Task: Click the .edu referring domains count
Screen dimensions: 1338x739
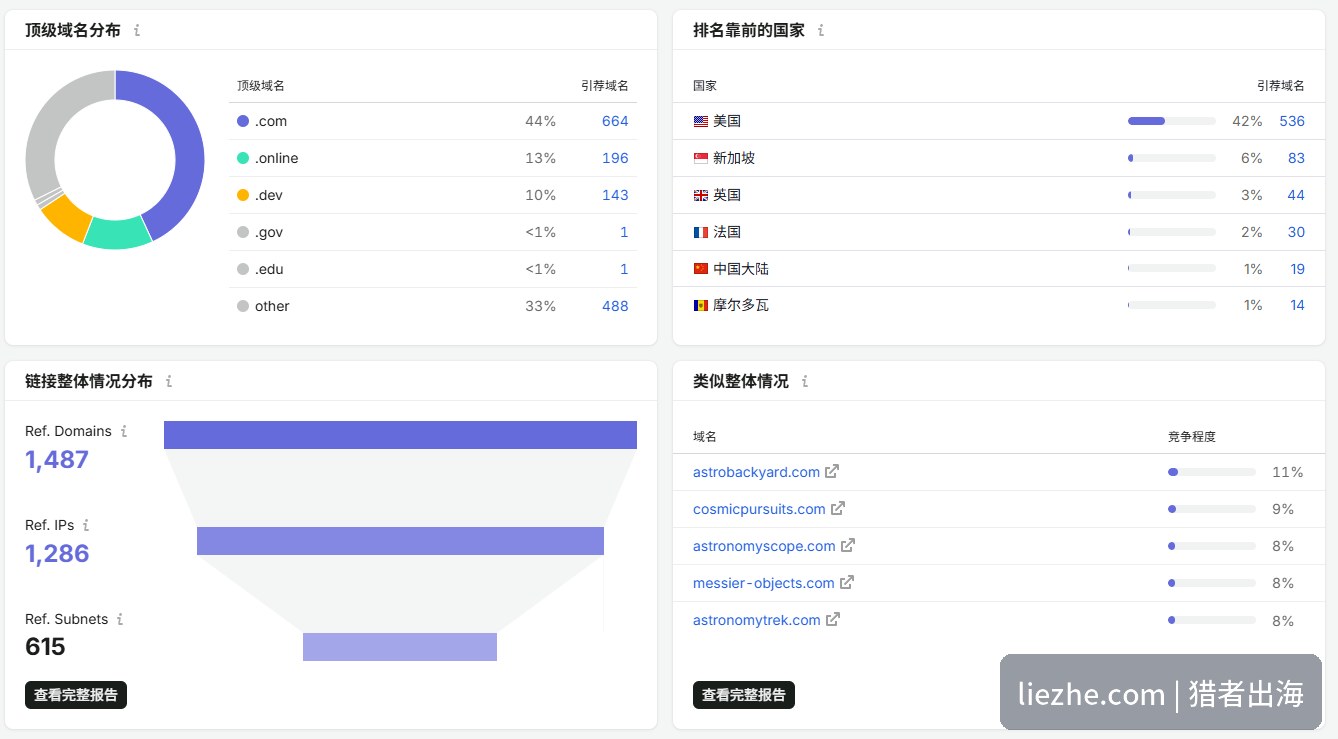Action: point(624,269)
